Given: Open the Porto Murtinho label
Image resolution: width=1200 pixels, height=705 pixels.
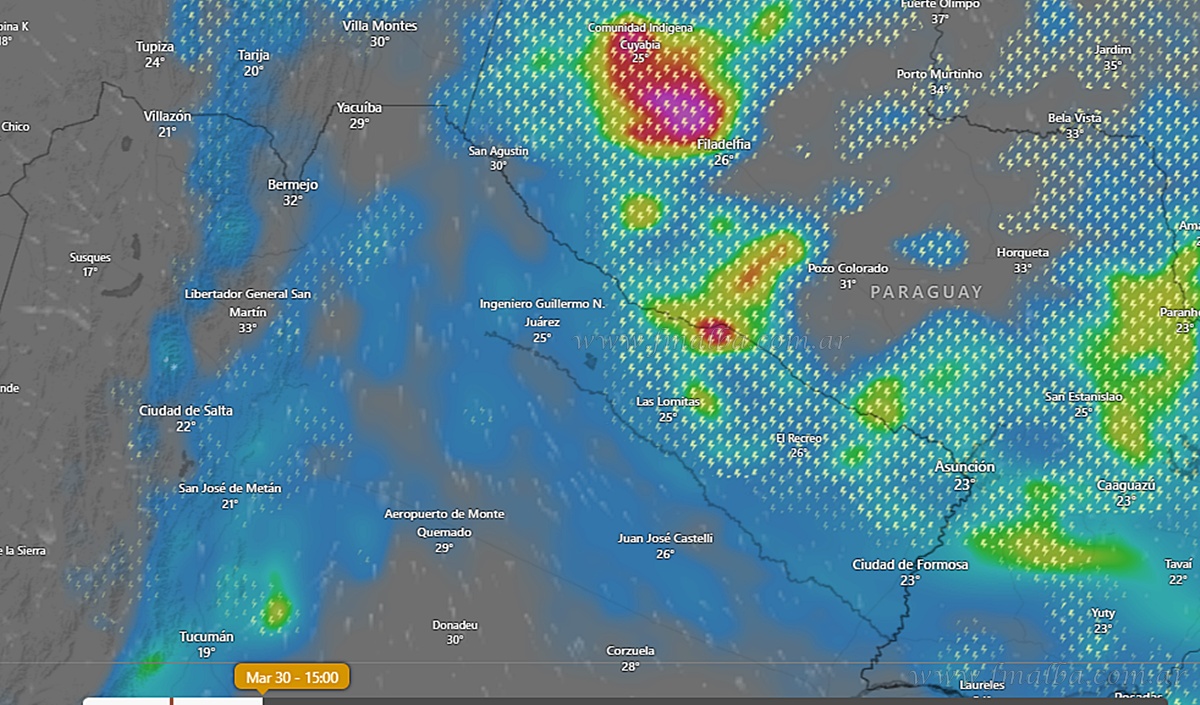Looking at the screenshot, I should [x=939, y=75].
